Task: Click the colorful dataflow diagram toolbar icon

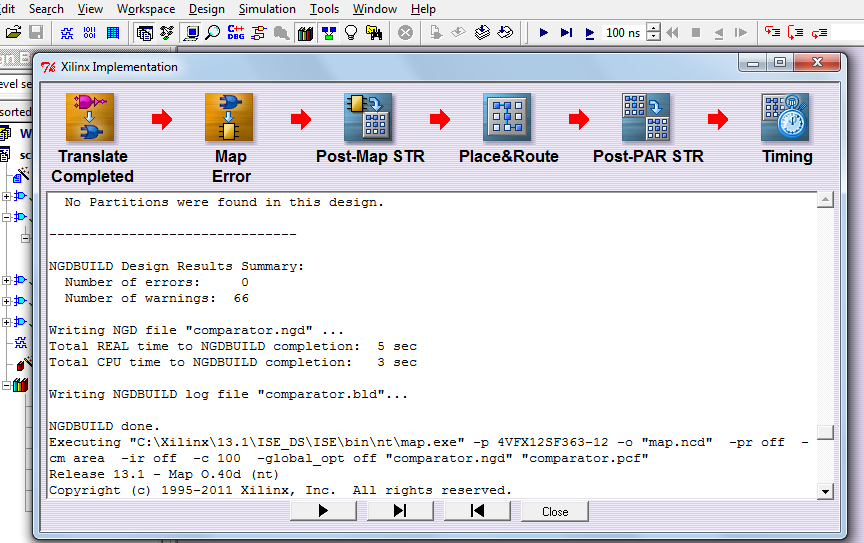Action: click(167, 33)
